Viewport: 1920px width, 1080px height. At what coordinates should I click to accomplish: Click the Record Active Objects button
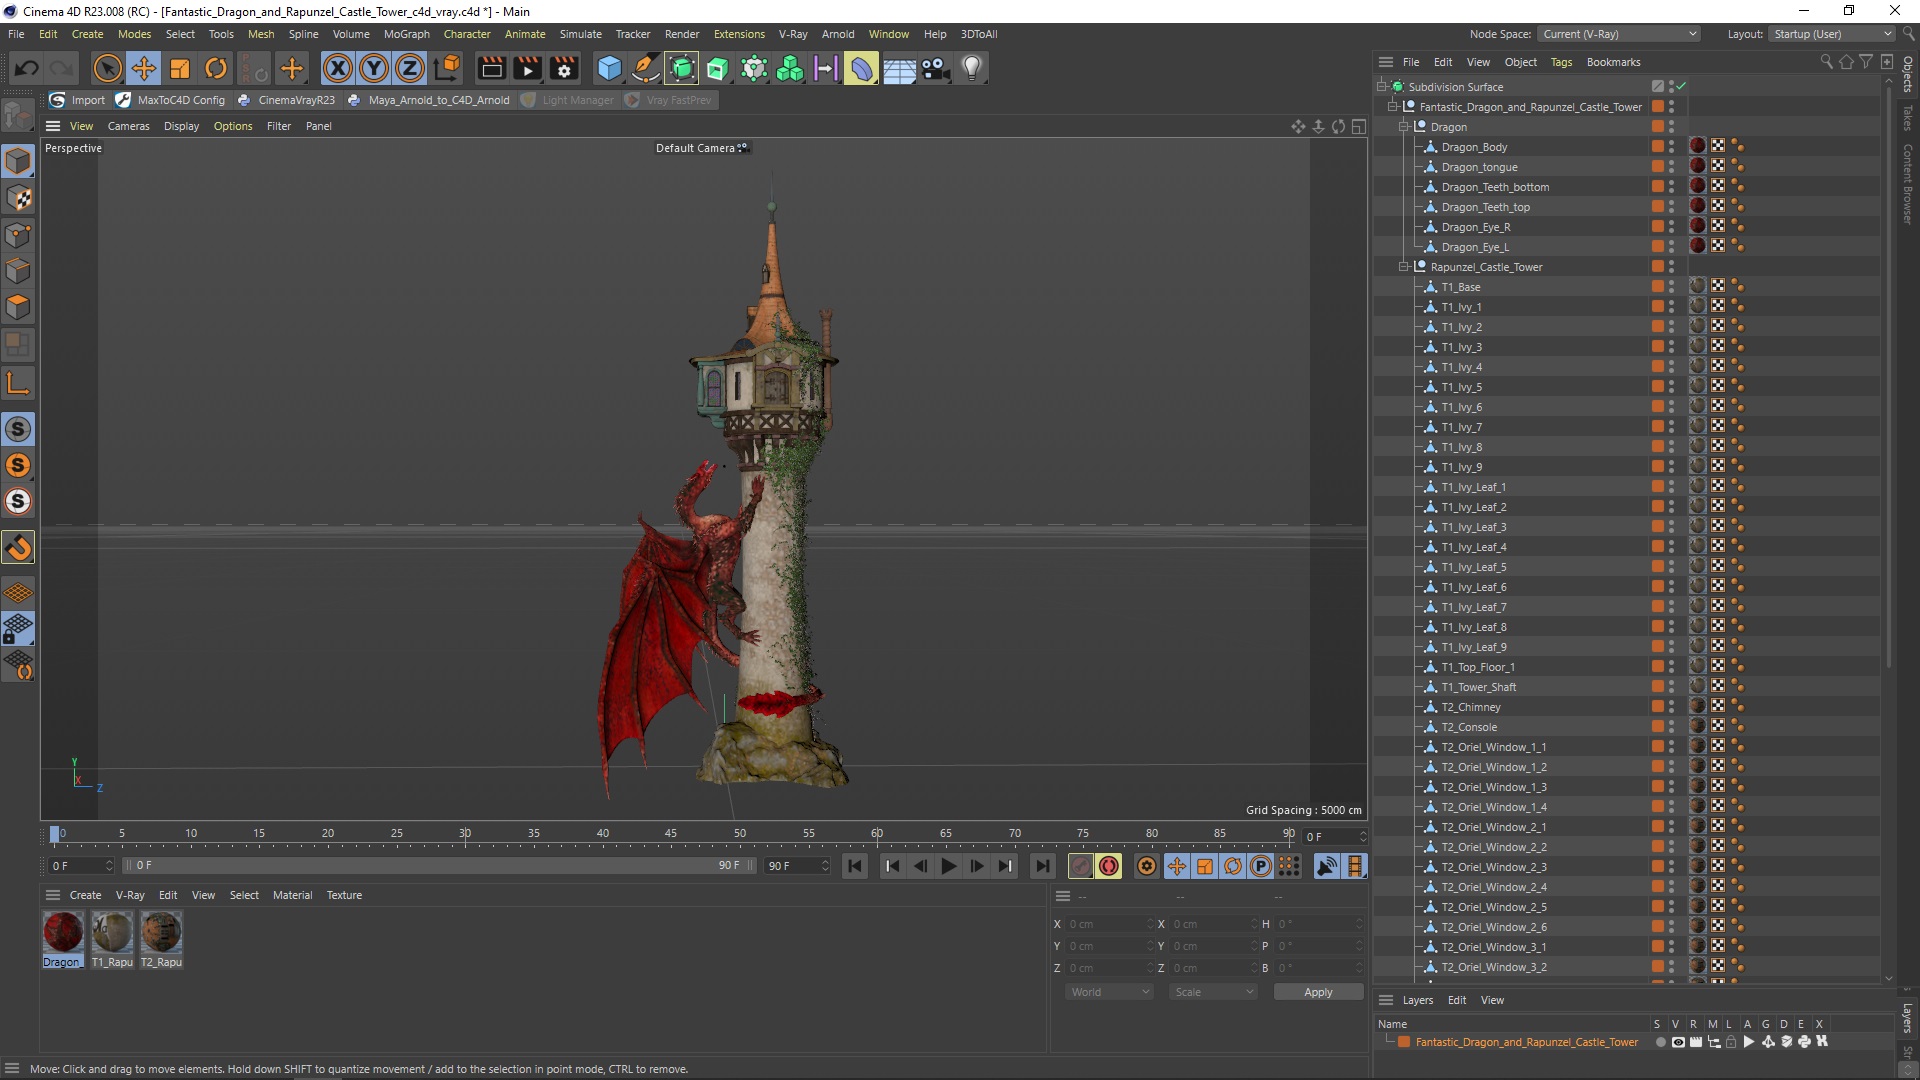(x=1081, y=866)
